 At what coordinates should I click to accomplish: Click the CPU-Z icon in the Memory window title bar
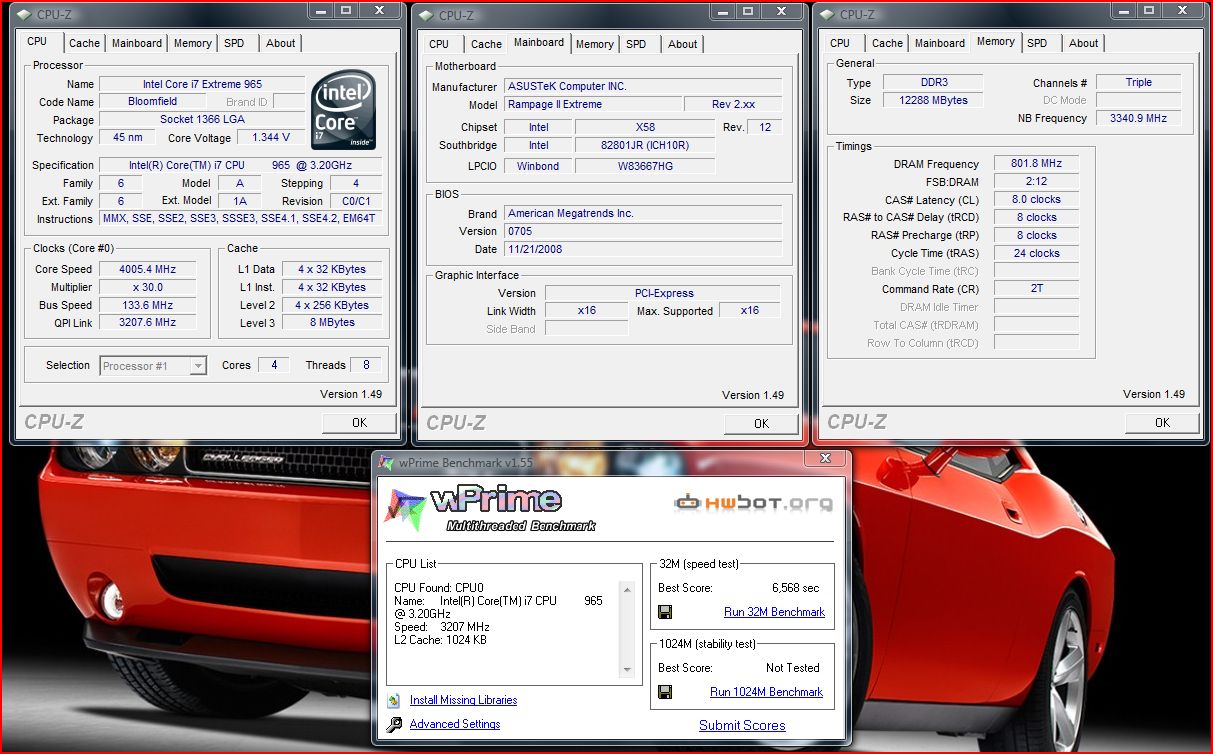coord(827,14)
